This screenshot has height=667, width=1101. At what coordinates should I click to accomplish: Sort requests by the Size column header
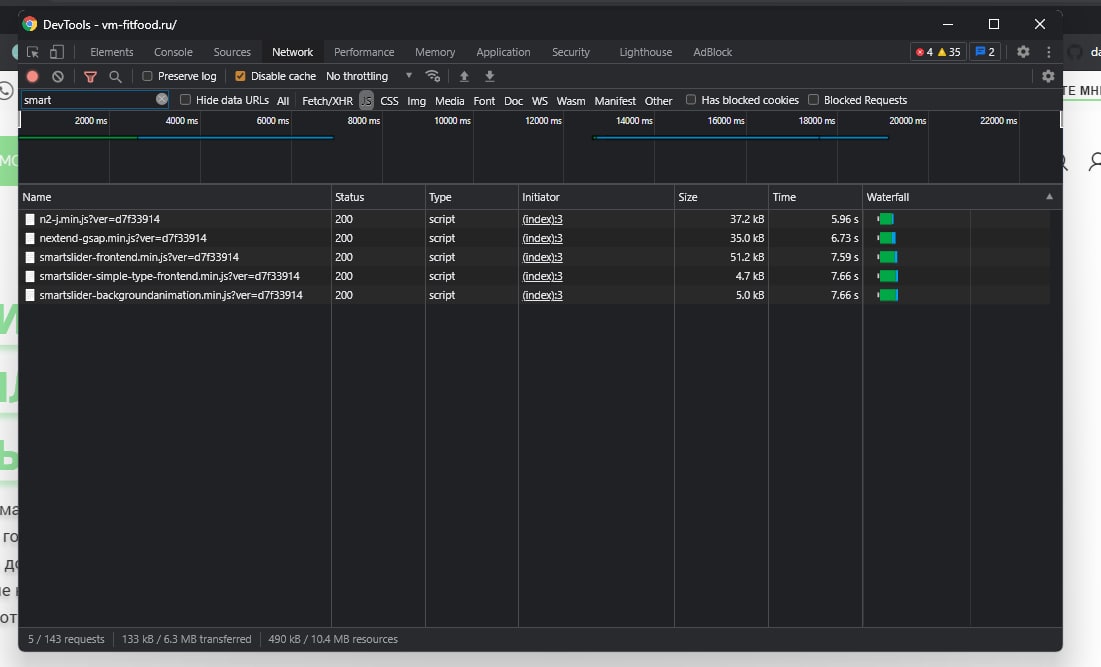(721, 197)
